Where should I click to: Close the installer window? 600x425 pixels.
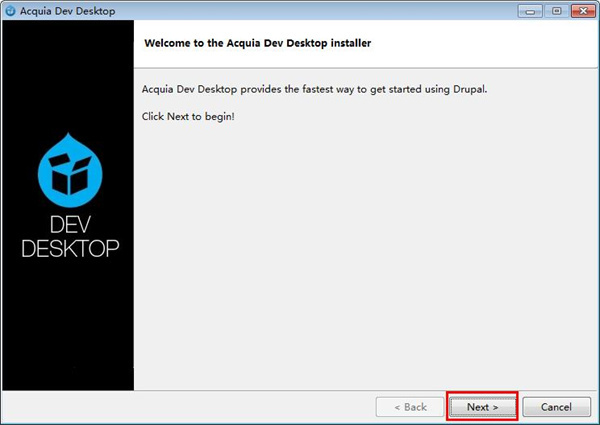(583, 11)
